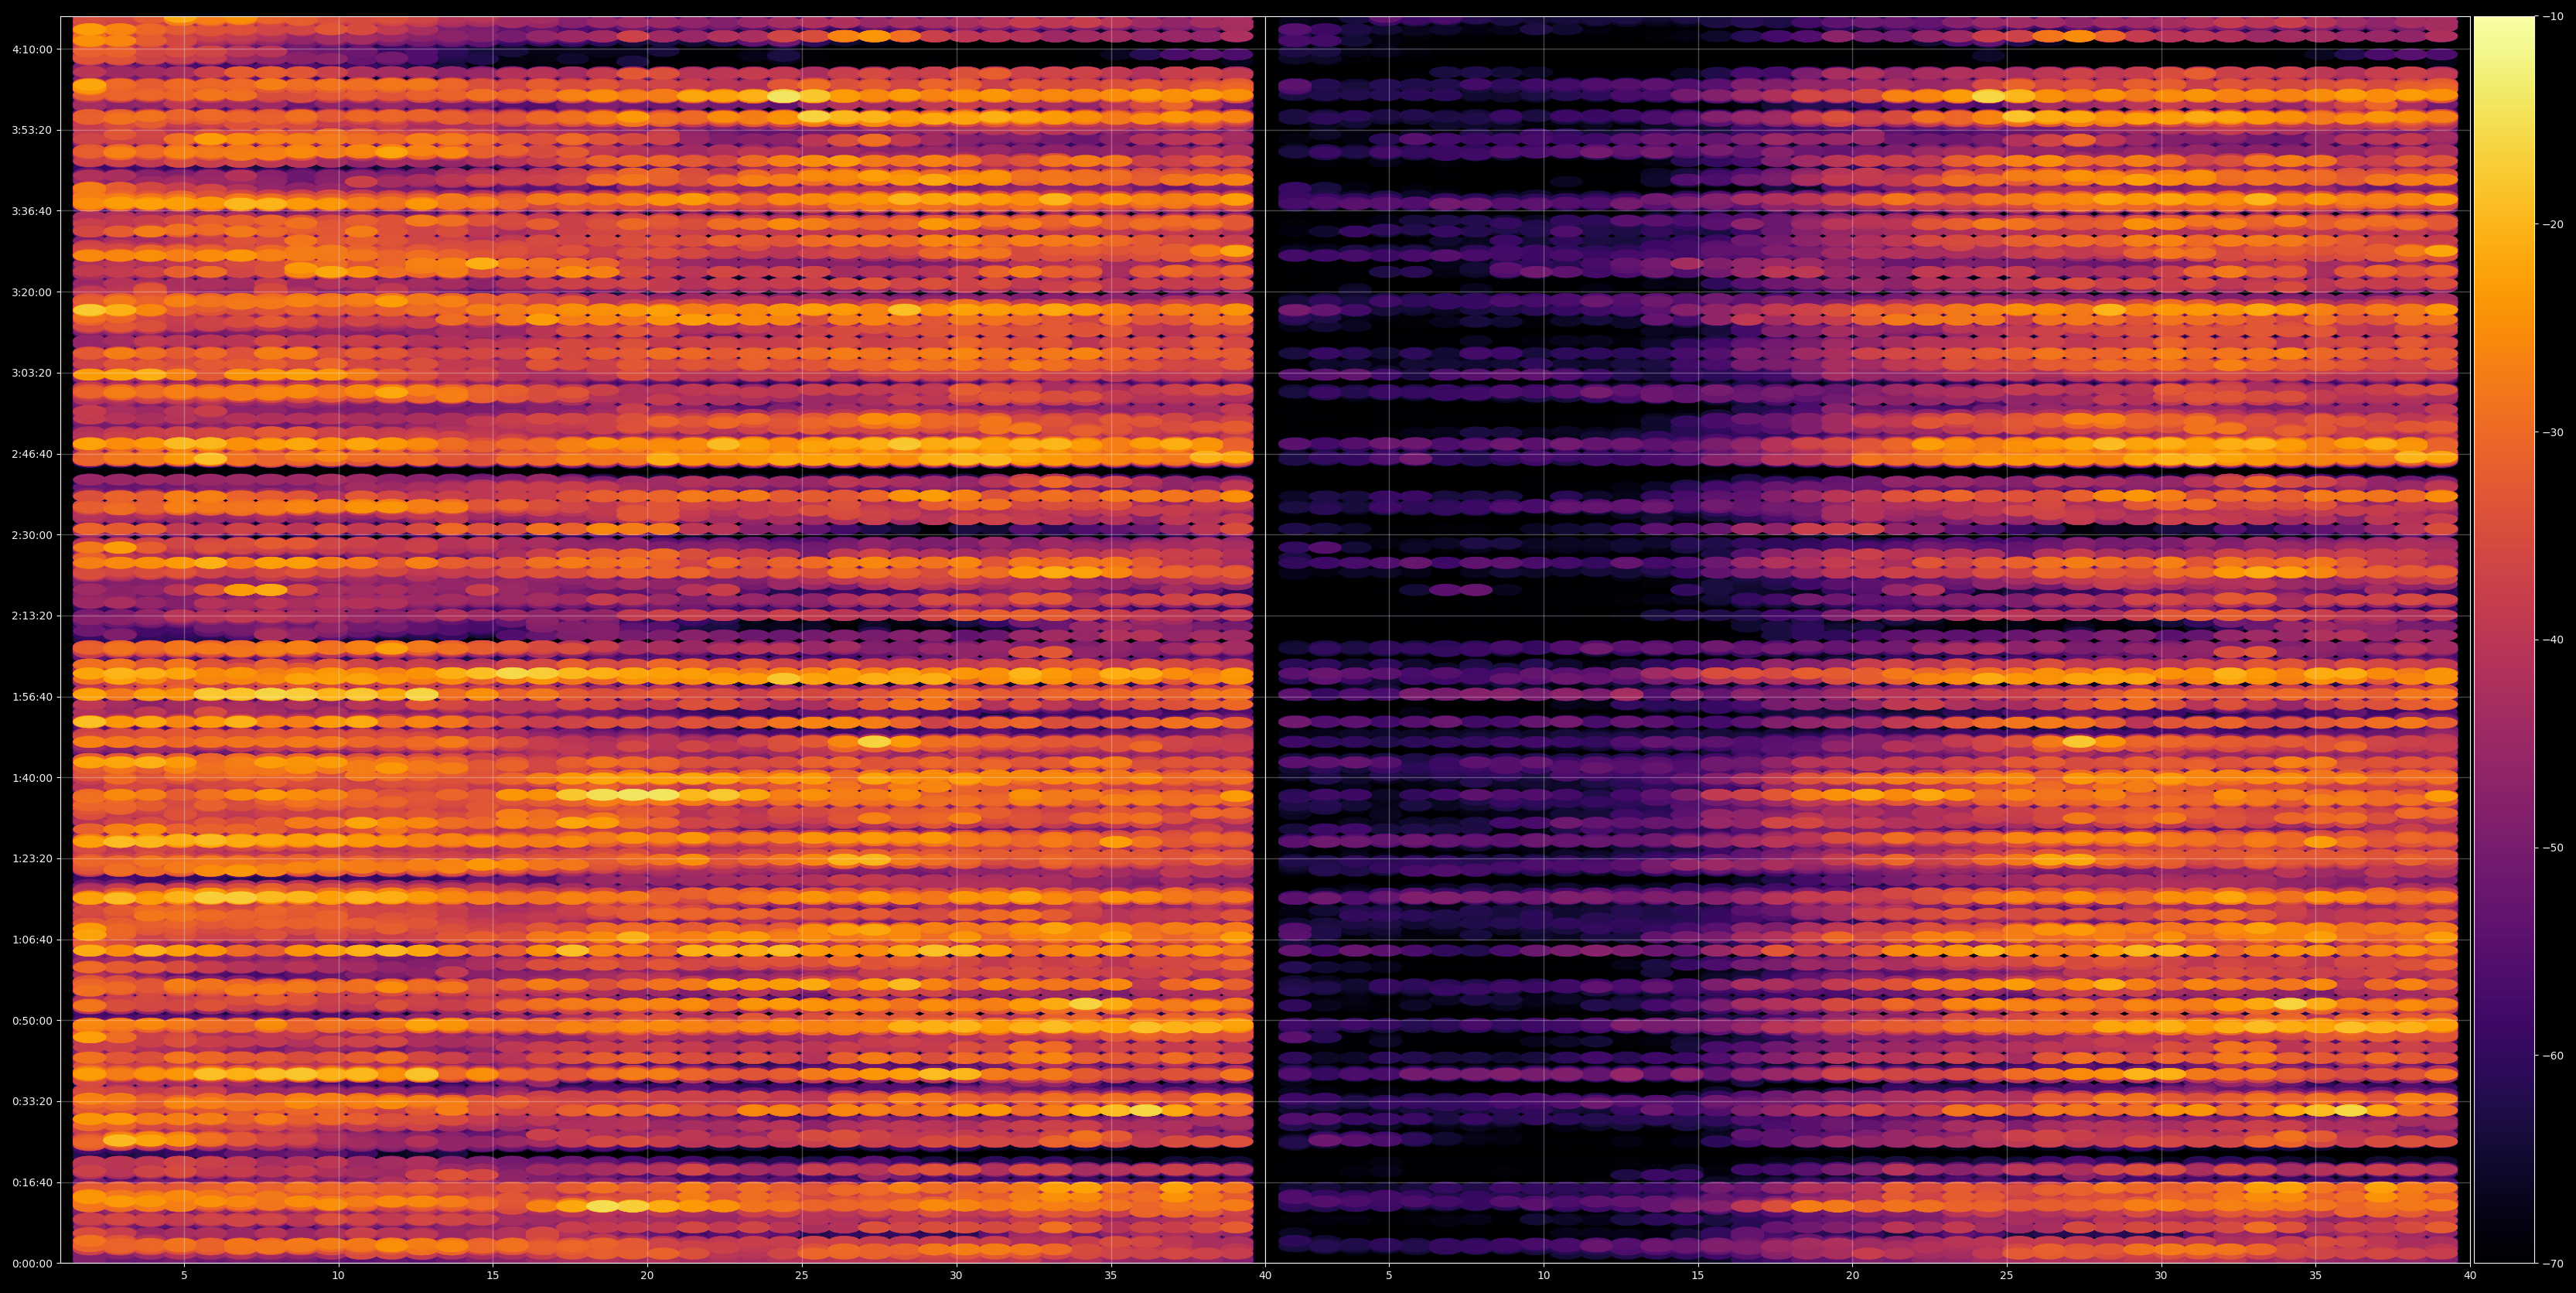Click x-axis label 40 beside the colorbar
The height and width of the screenshot is (1293, 2576).
pos(2470,1276)
